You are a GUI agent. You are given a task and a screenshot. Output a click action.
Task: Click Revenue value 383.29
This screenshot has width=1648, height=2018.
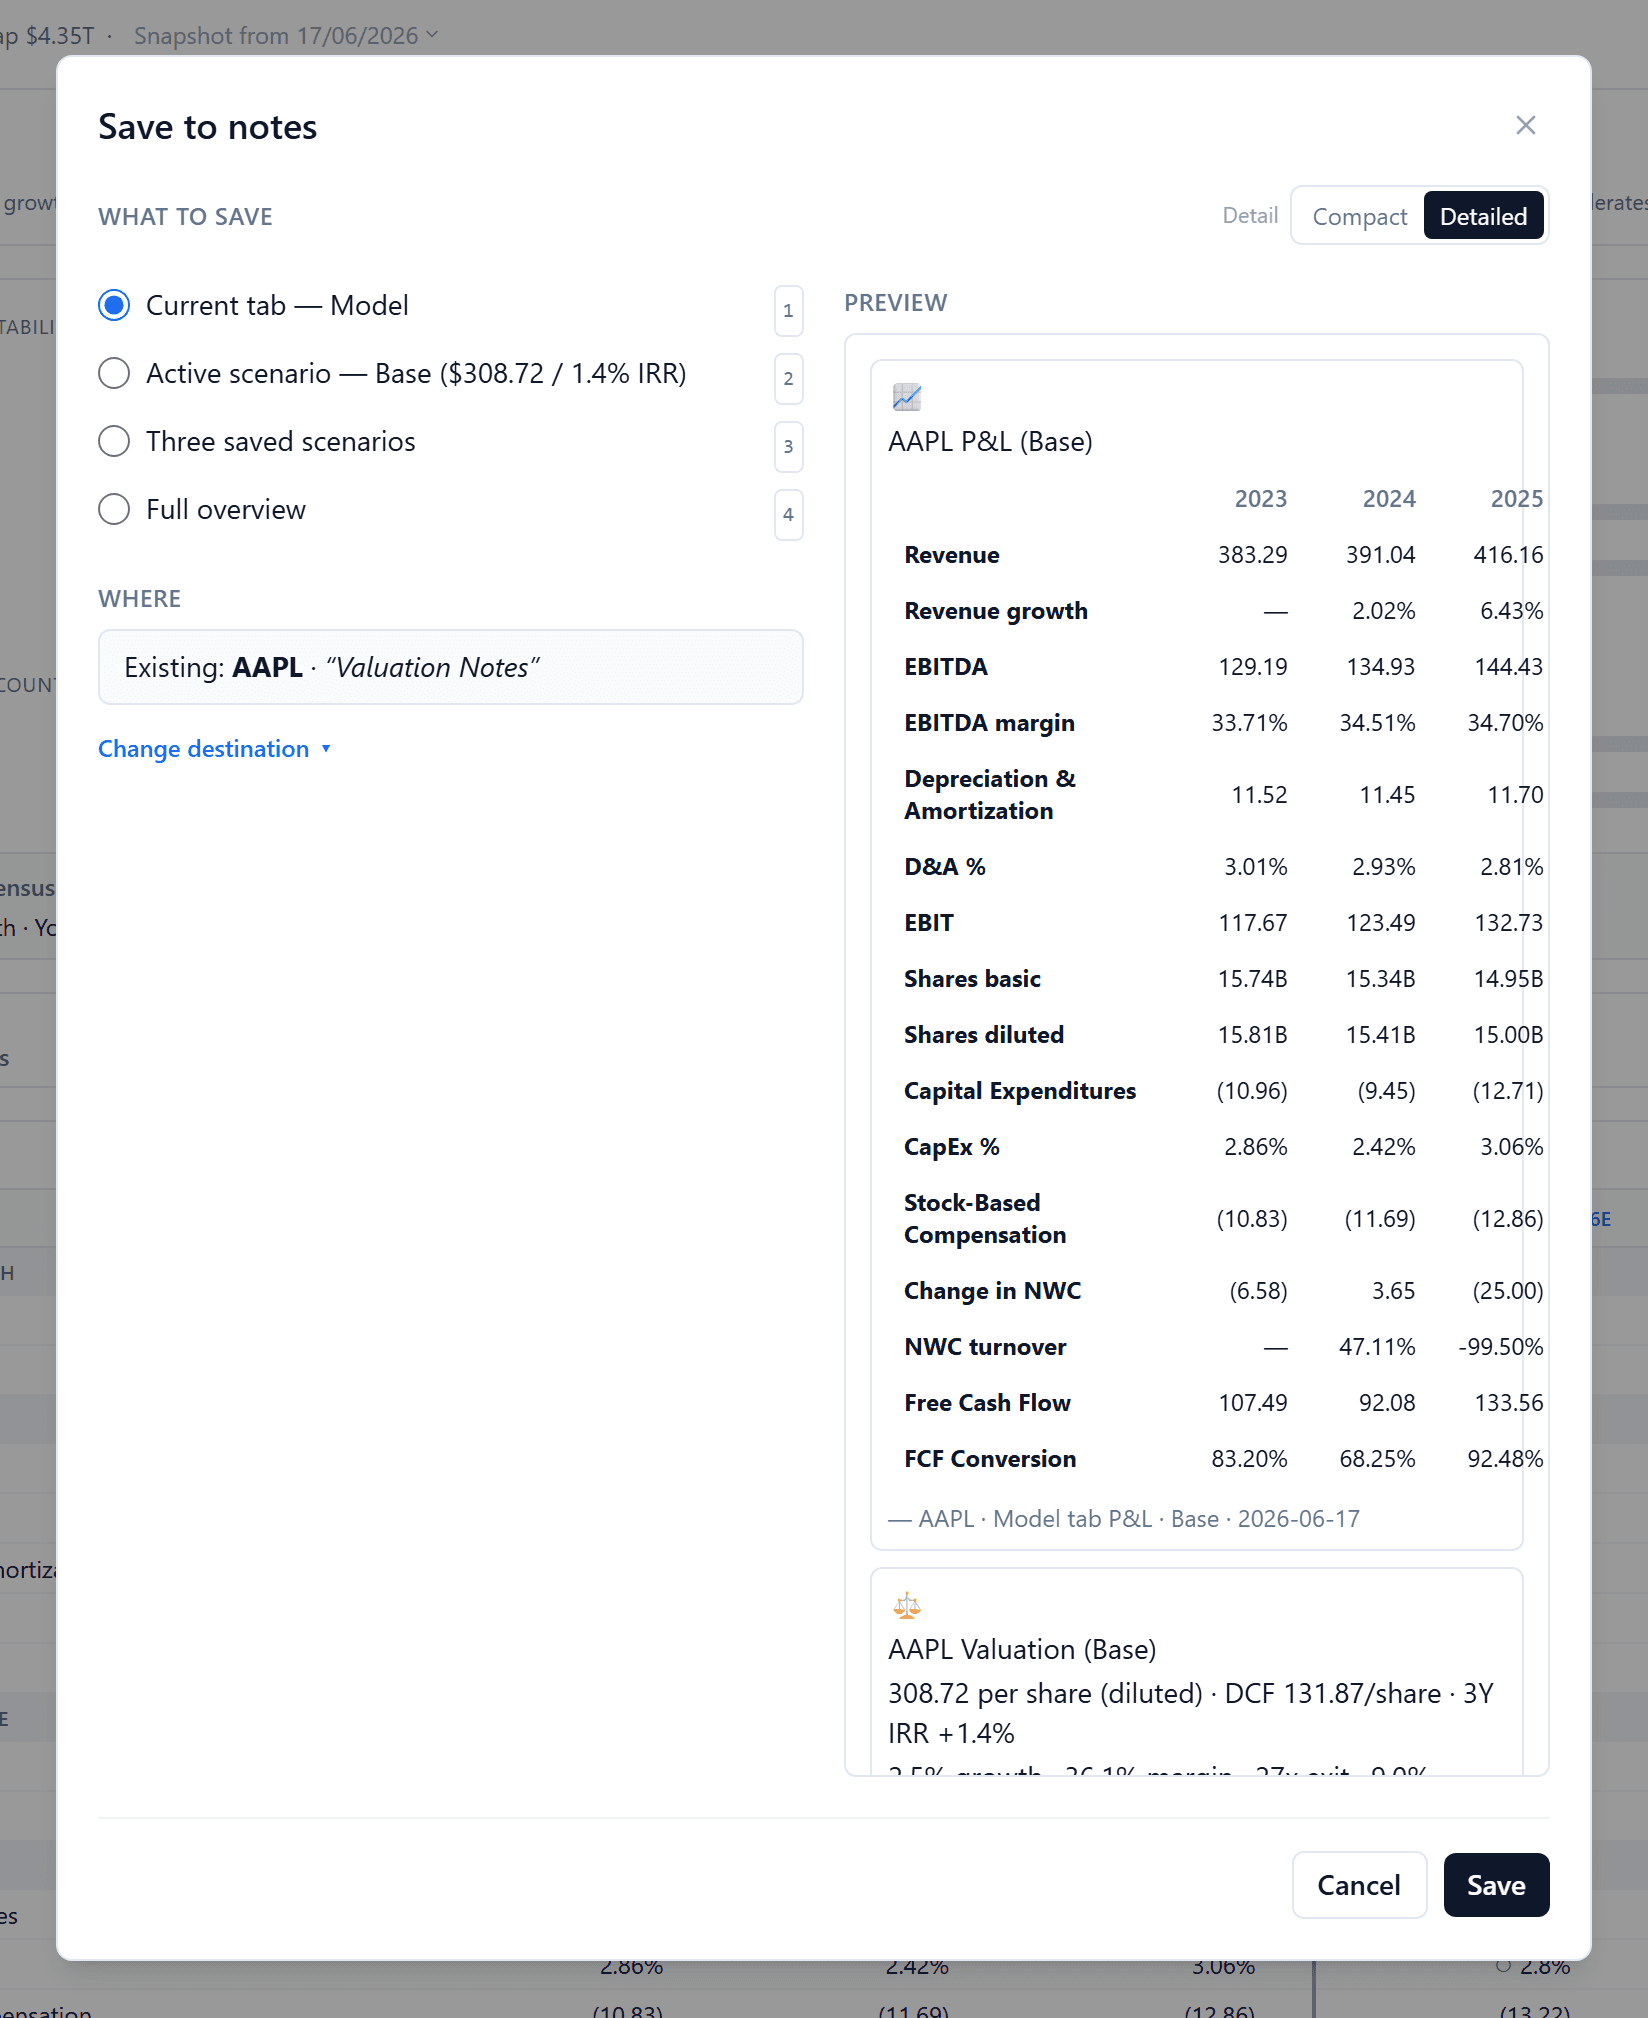(1252, 555)
